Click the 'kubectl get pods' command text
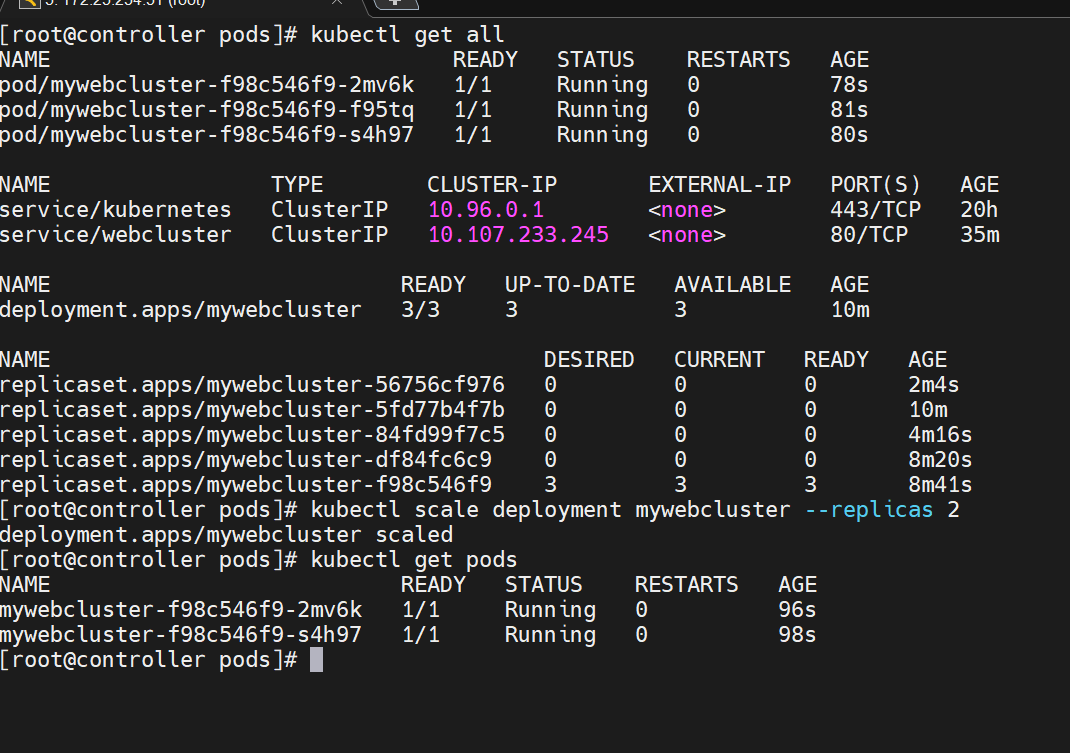1070x753 pixels. pyautogui.click(x=414, y=560)
